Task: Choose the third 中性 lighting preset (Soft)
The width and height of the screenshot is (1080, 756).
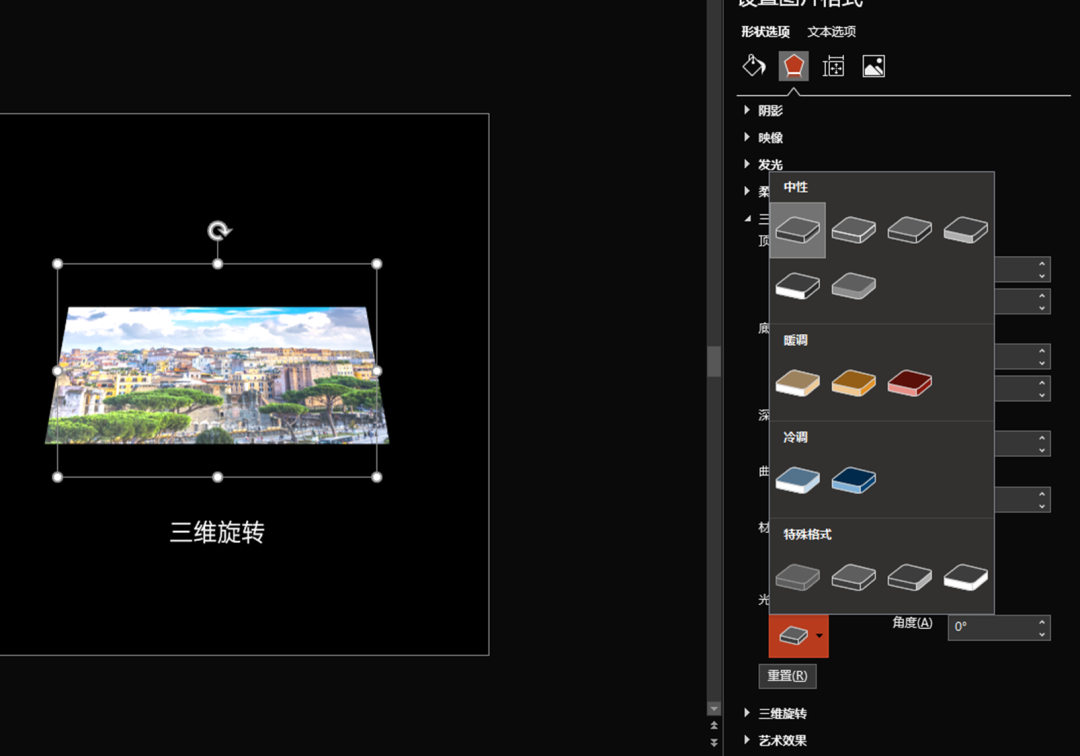Action: tap(909, 230)
